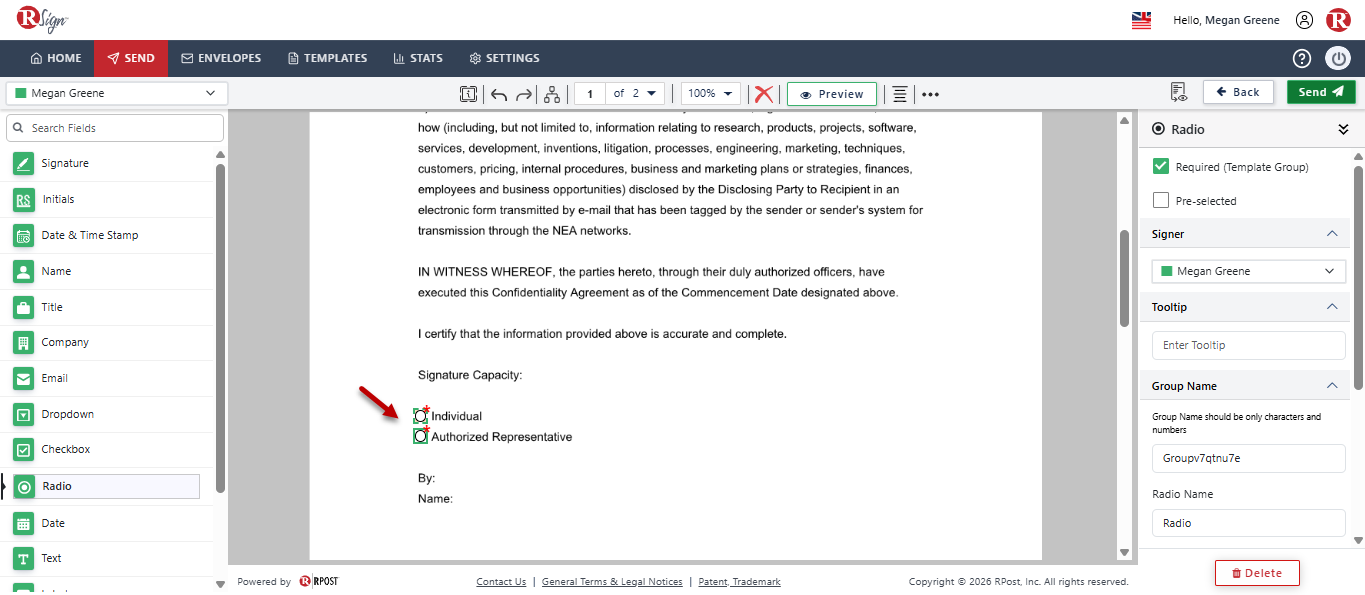Open the user profile icon
Viewport: 1365px width, 595px height.
click(x=1304, y=20)
